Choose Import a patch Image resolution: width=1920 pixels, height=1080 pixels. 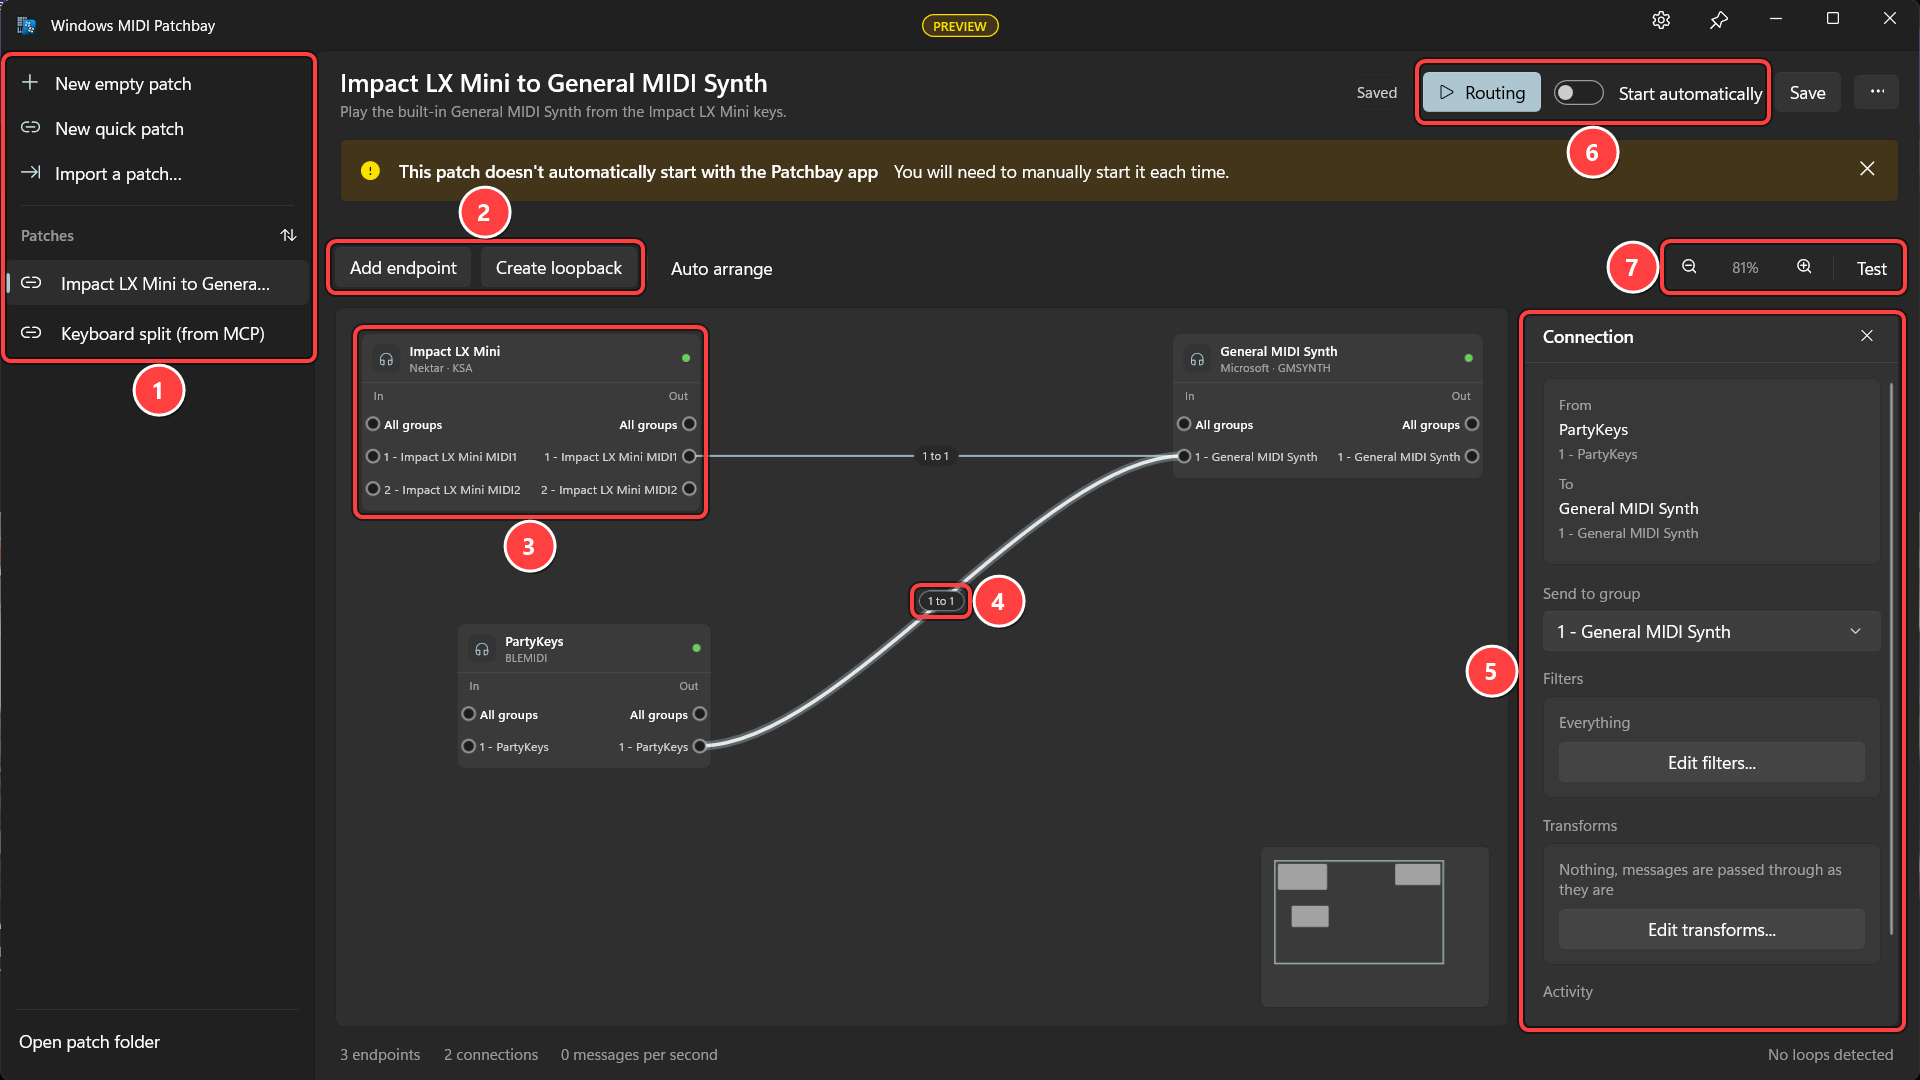tap(158, 173)
